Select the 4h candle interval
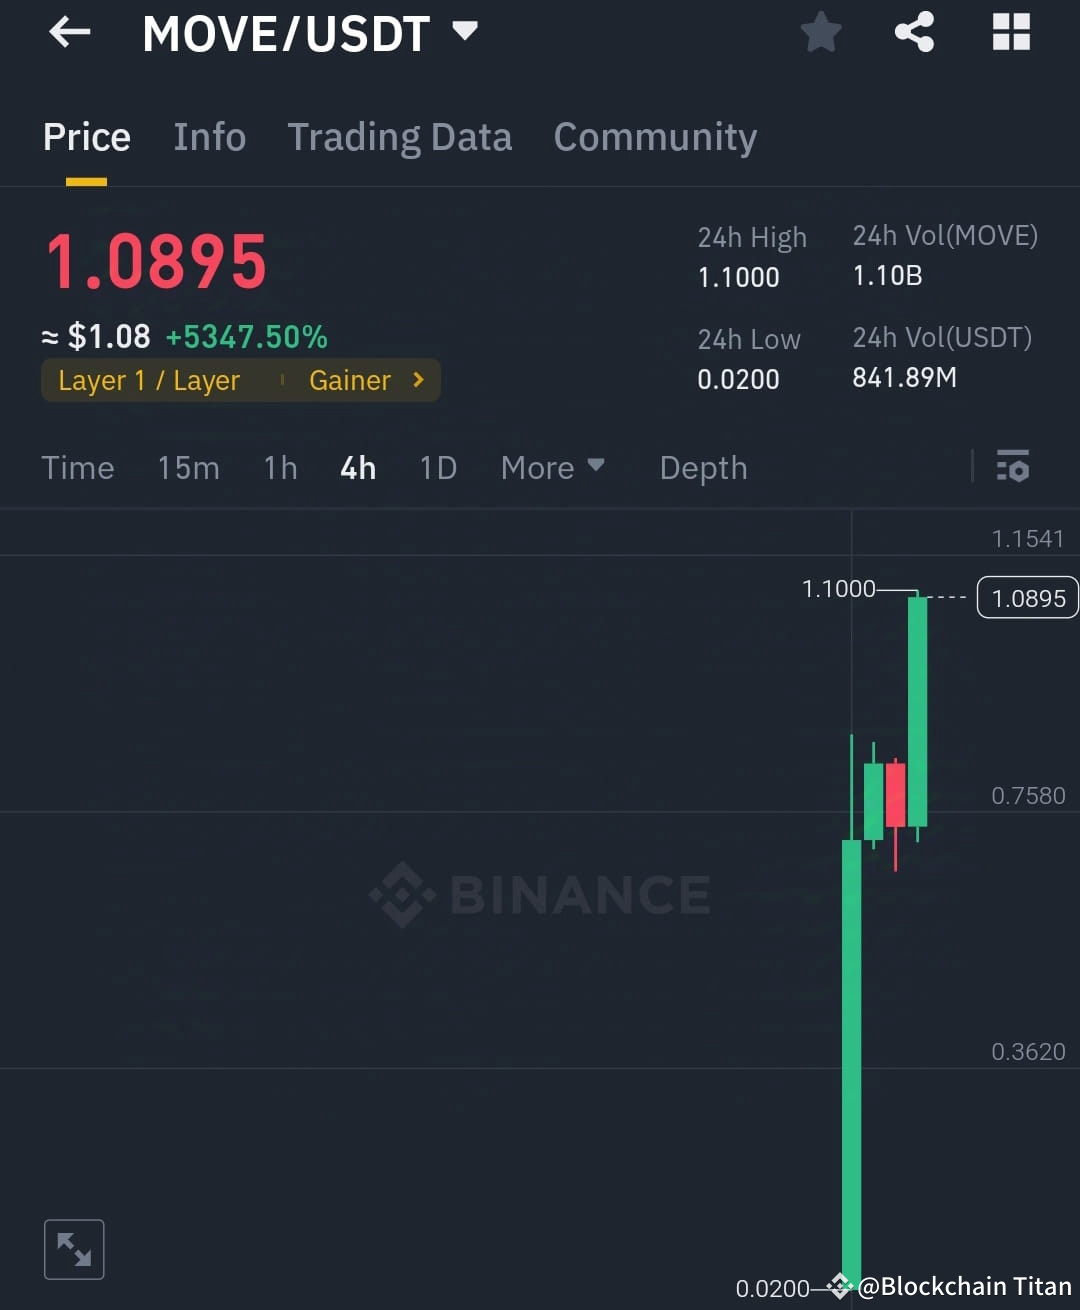Image resolution: width=1080 pixels, height=1310 pixels. click(357, 467)
